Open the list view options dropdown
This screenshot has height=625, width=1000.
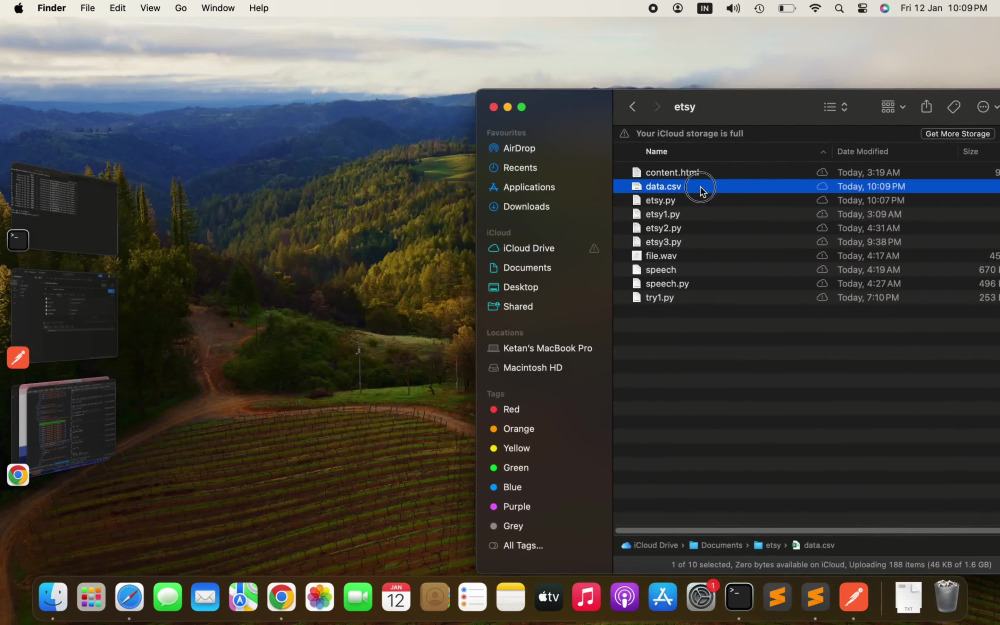(835, 107)
